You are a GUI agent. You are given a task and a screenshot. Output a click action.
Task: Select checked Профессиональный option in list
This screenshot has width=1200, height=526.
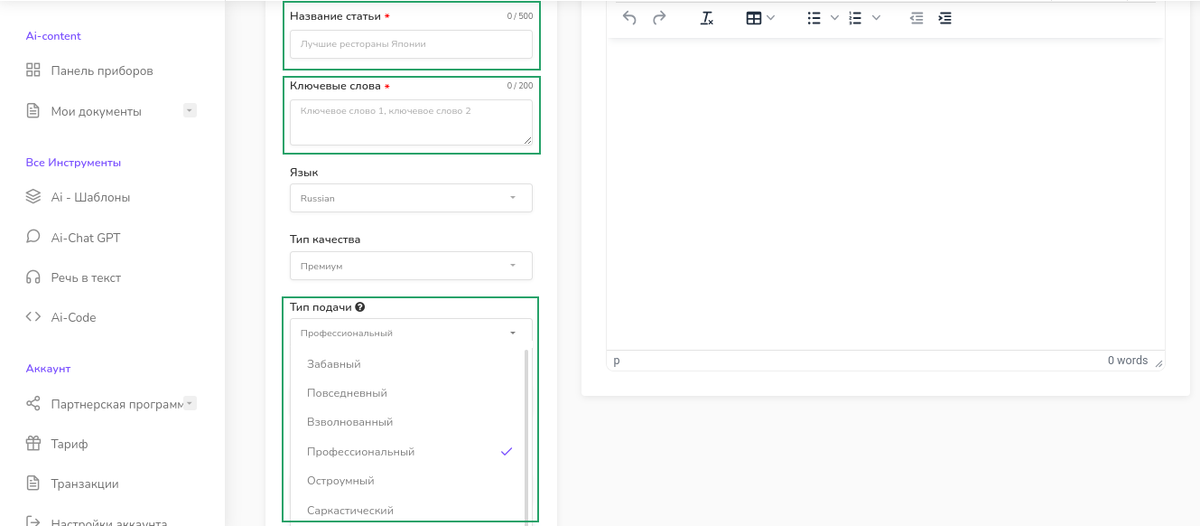[408, 452]
